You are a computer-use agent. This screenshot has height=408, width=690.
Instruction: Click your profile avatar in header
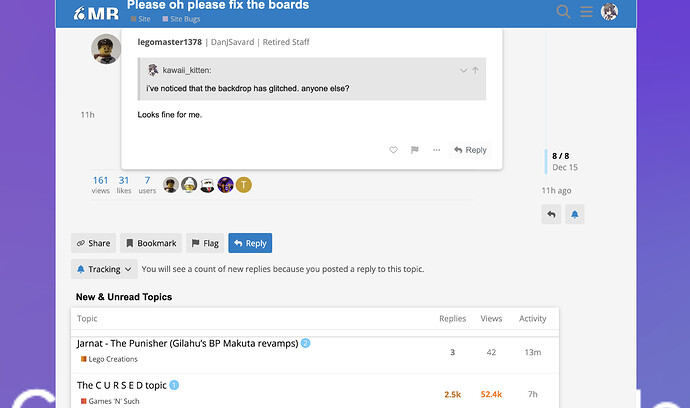pyautogui.click(x=609, y=12)
